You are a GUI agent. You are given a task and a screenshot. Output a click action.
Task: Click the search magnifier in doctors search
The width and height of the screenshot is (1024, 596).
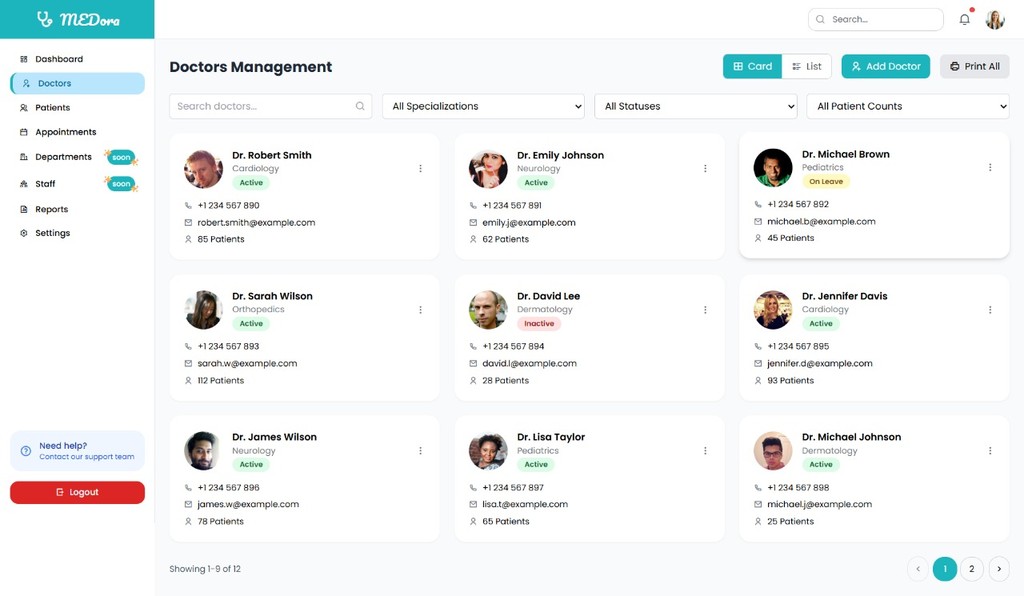pyautogui.click(x=360, y=106)
